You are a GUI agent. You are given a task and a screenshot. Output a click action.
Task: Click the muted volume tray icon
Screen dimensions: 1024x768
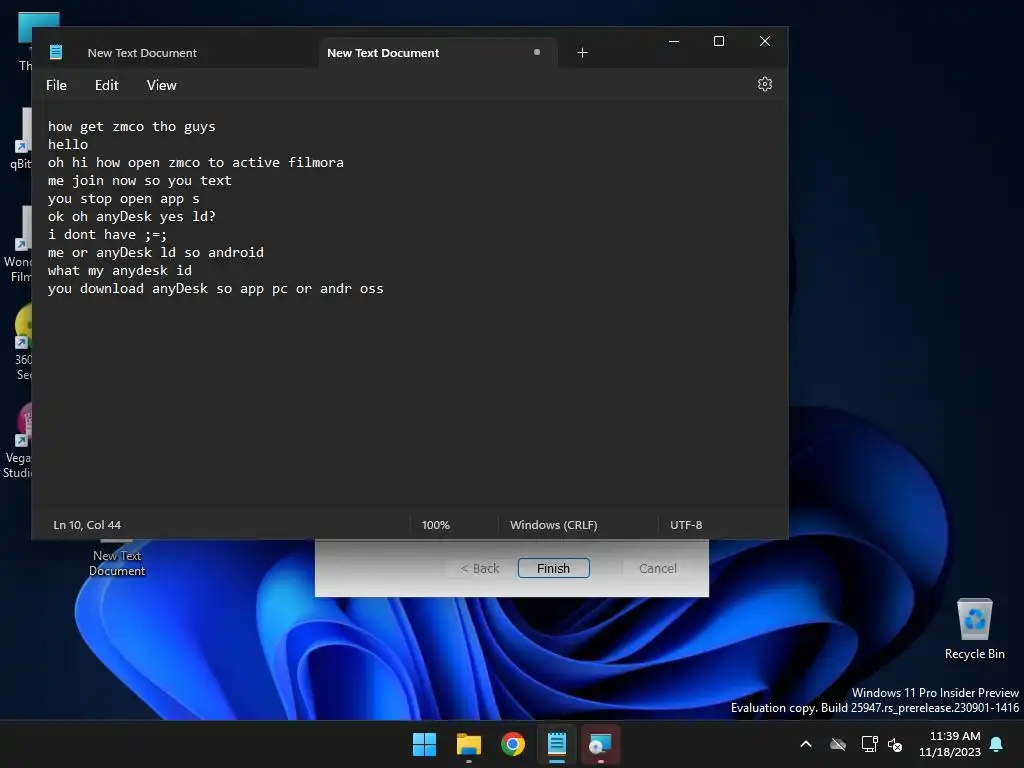pyautogui.click(x=895, y=744)
